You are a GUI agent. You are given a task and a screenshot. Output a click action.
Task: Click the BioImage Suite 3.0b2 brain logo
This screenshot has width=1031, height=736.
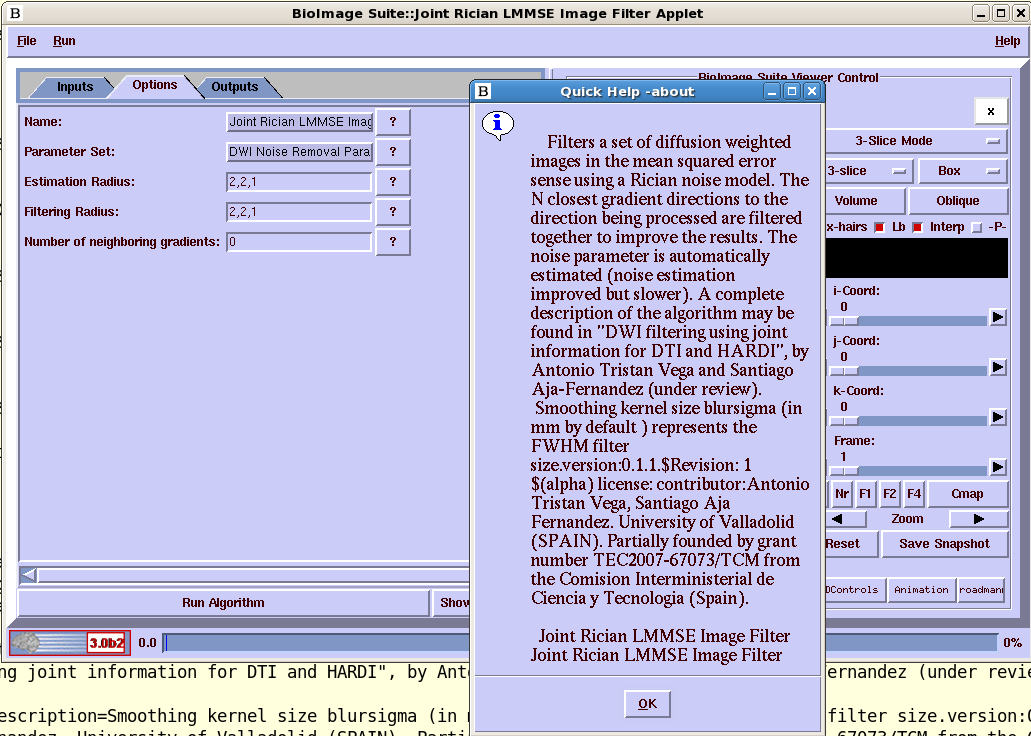(x=69, y=643)
